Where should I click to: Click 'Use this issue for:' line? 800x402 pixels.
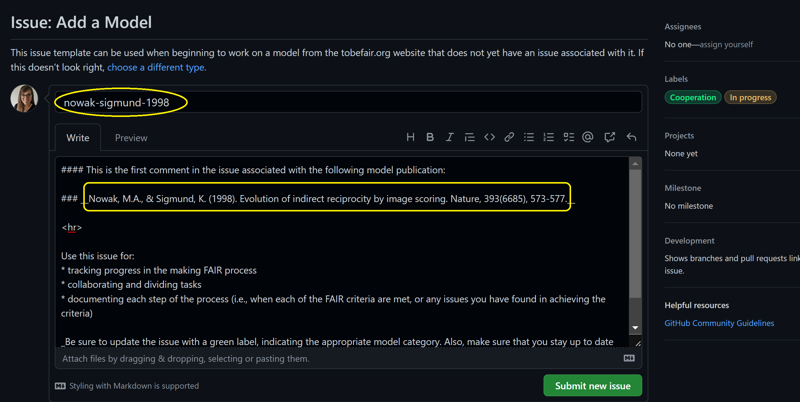(x=97, y=256)
